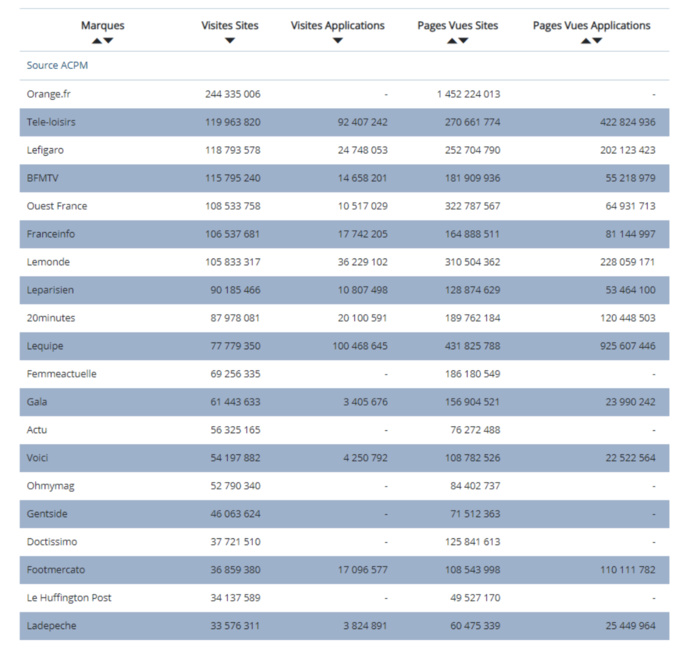Viewport: 689px width, 654px height.
Task: Select the Lemonde brand cell
Action: coord(49,262)
